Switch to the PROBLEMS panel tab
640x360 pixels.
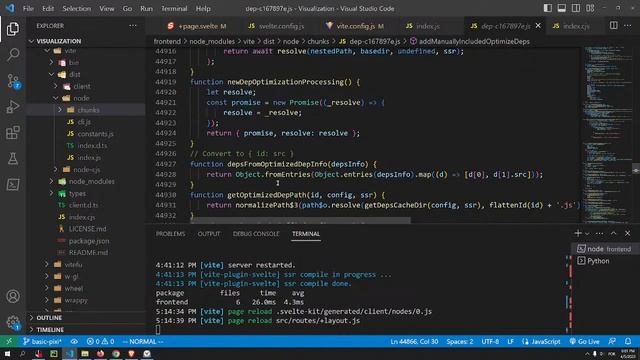170,234
